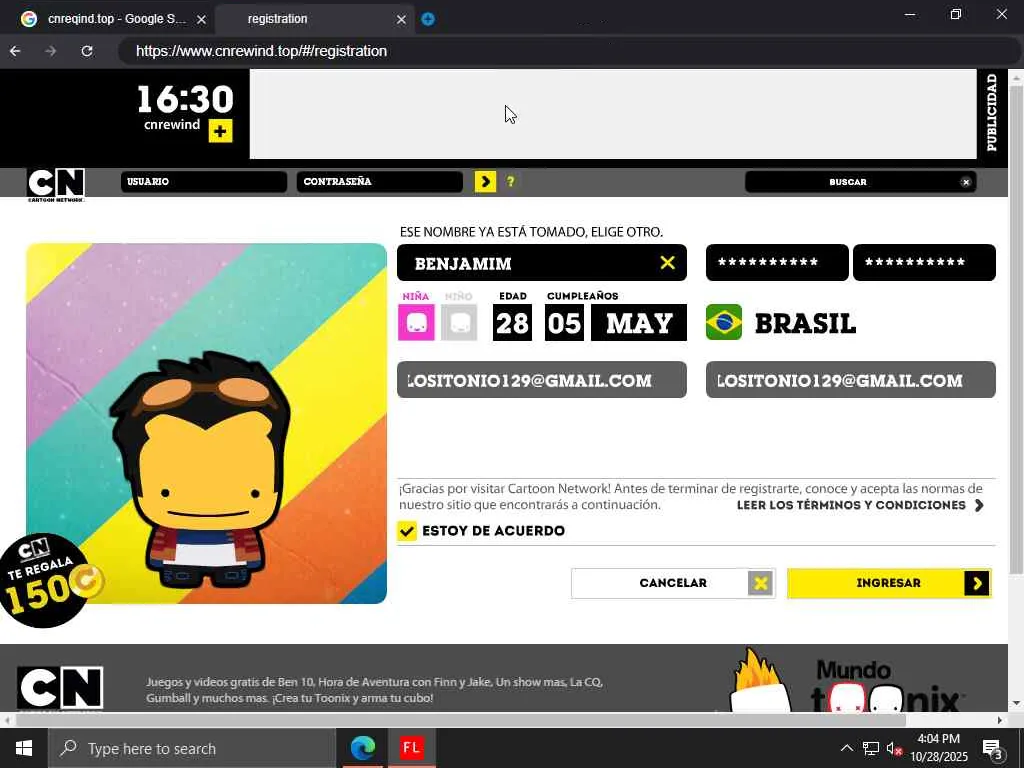
Task: Edit the first email field
Action: click(541, 379)
